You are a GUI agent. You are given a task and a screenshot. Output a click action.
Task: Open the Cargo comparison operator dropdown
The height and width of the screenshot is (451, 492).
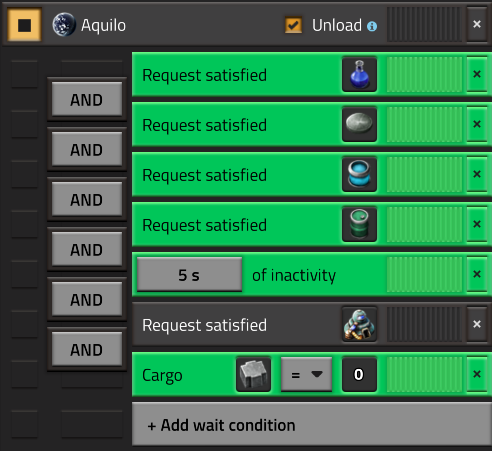(x=307, y=374)
